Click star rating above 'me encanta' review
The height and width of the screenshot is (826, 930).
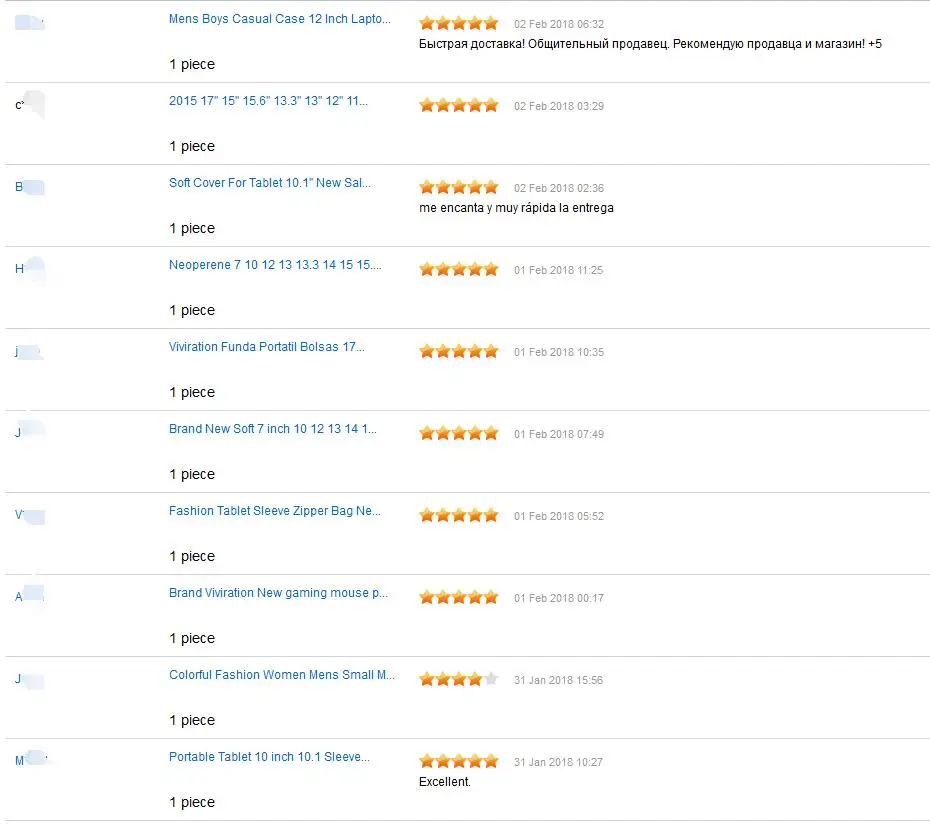pos(458,188)
